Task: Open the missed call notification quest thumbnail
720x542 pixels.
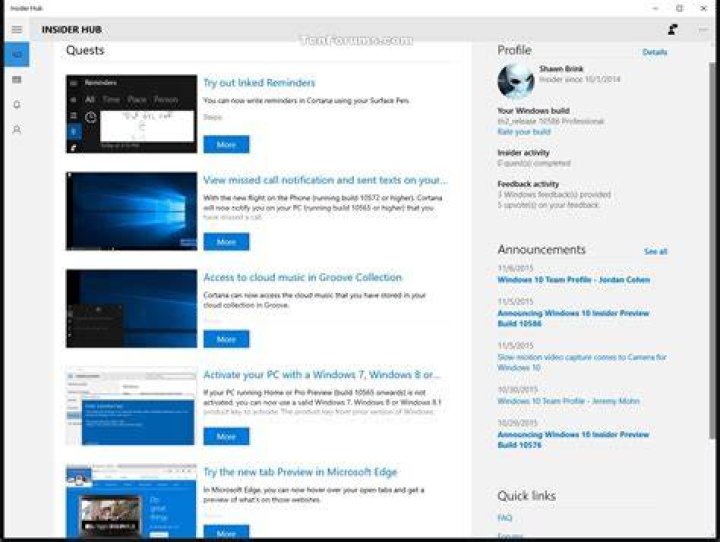Action: [131, 211]
